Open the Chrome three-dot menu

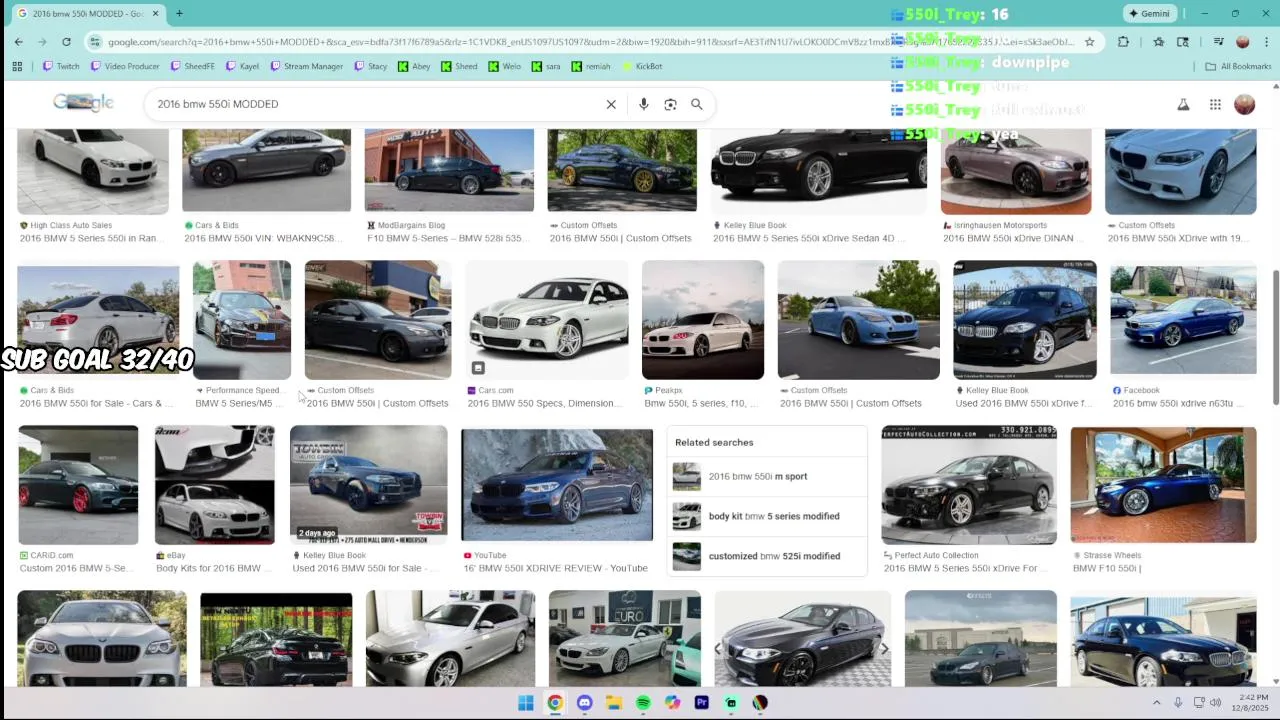tap(1266, 42)
